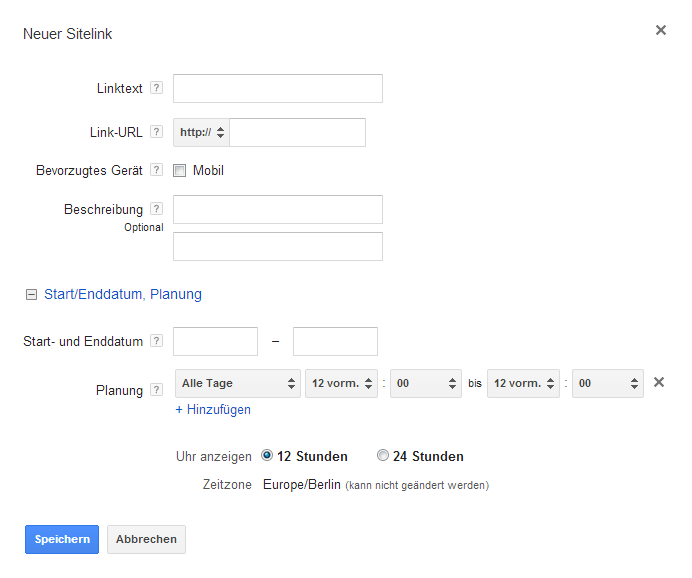Click the Planung help question mark

coord(156,390)
